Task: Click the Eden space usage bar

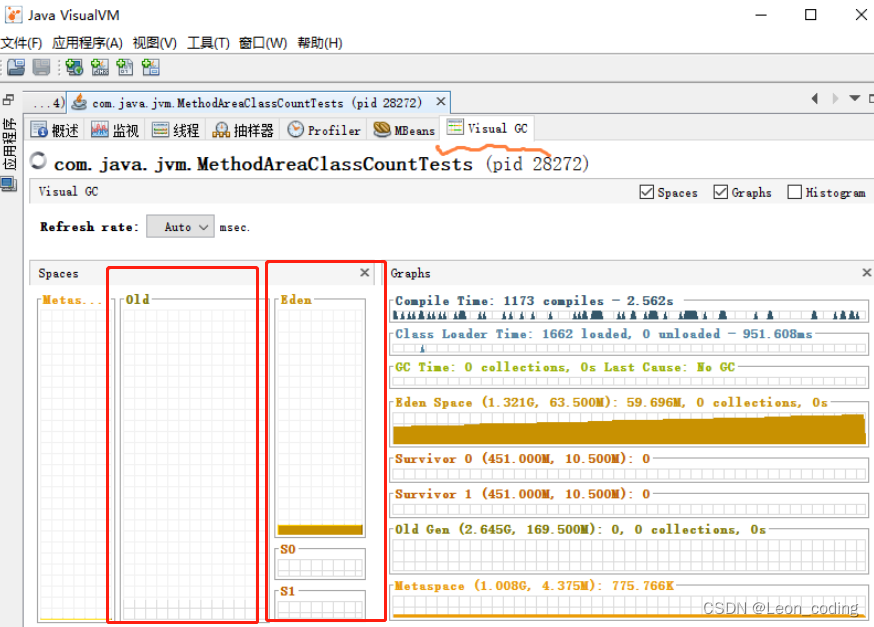Action: [x=320, y=529]
